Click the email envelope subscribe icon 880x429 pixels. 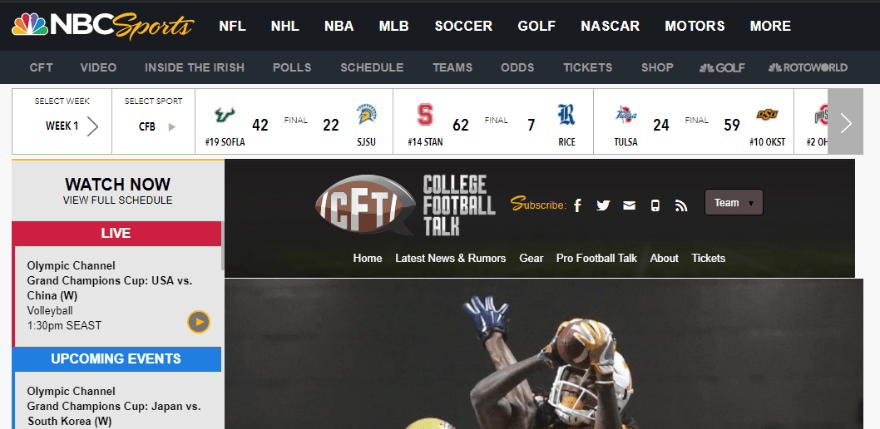click(629, 206)
